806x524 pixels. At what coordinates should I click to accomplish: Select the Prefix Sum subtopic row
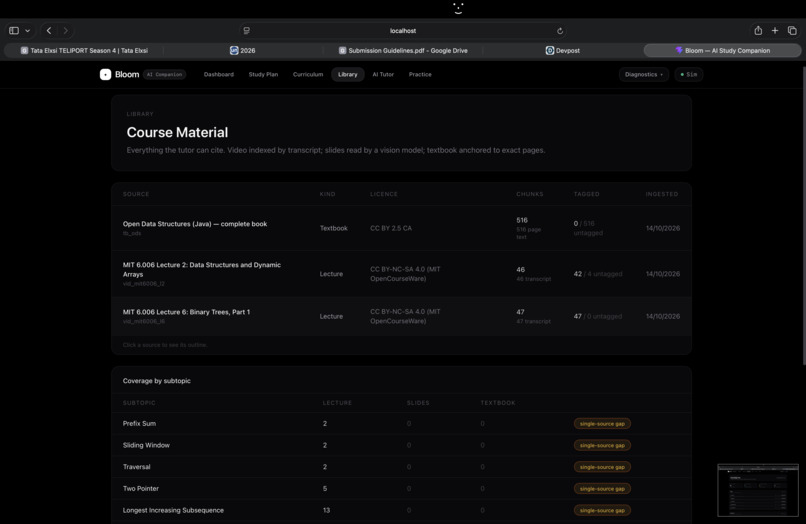401,424
